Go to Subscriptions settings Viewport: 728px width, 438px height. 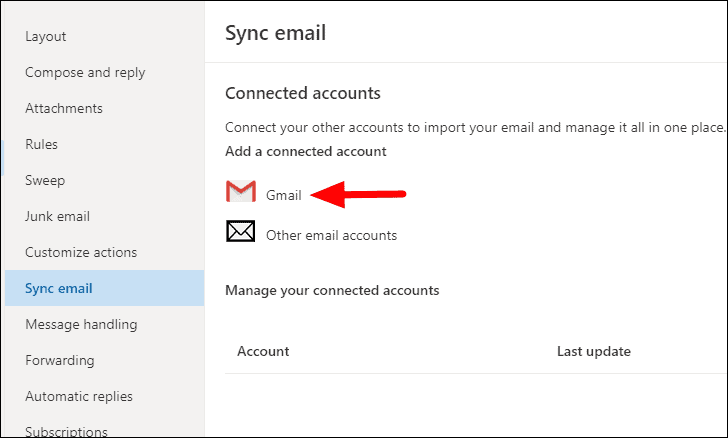tap(66, 432)
